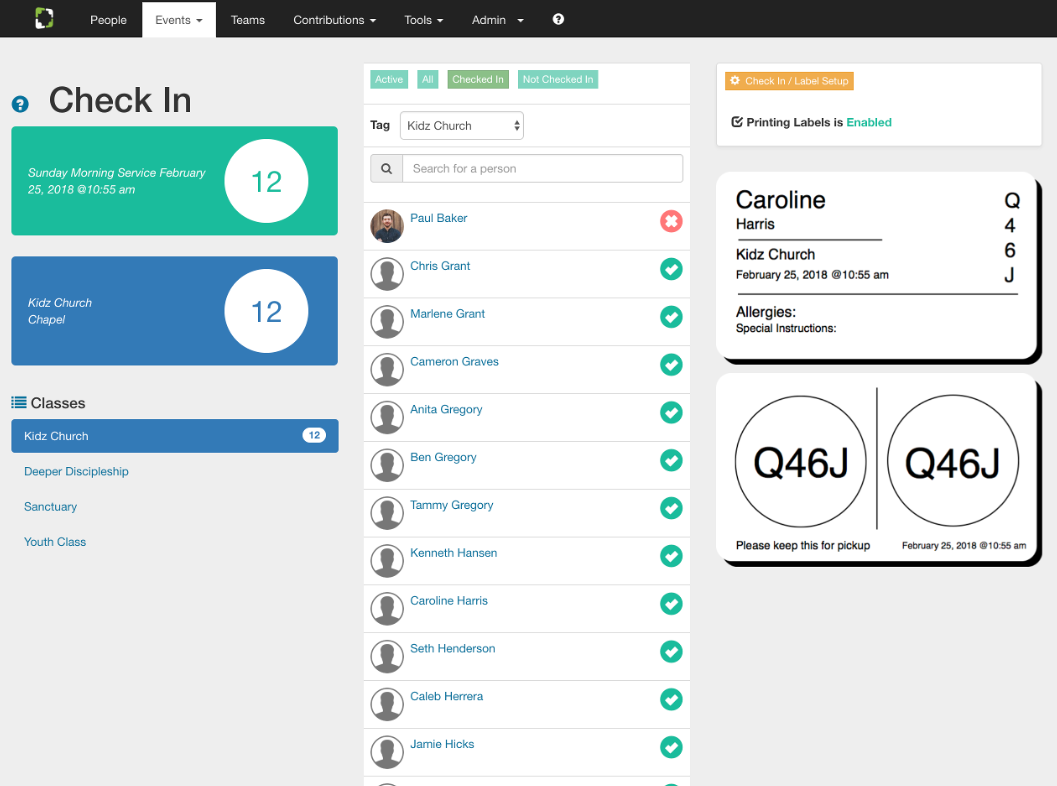The height and width of the screenshot is (786, 1057).
Task: Open Jamie Hicks's name link
Action: pos(442,744)
